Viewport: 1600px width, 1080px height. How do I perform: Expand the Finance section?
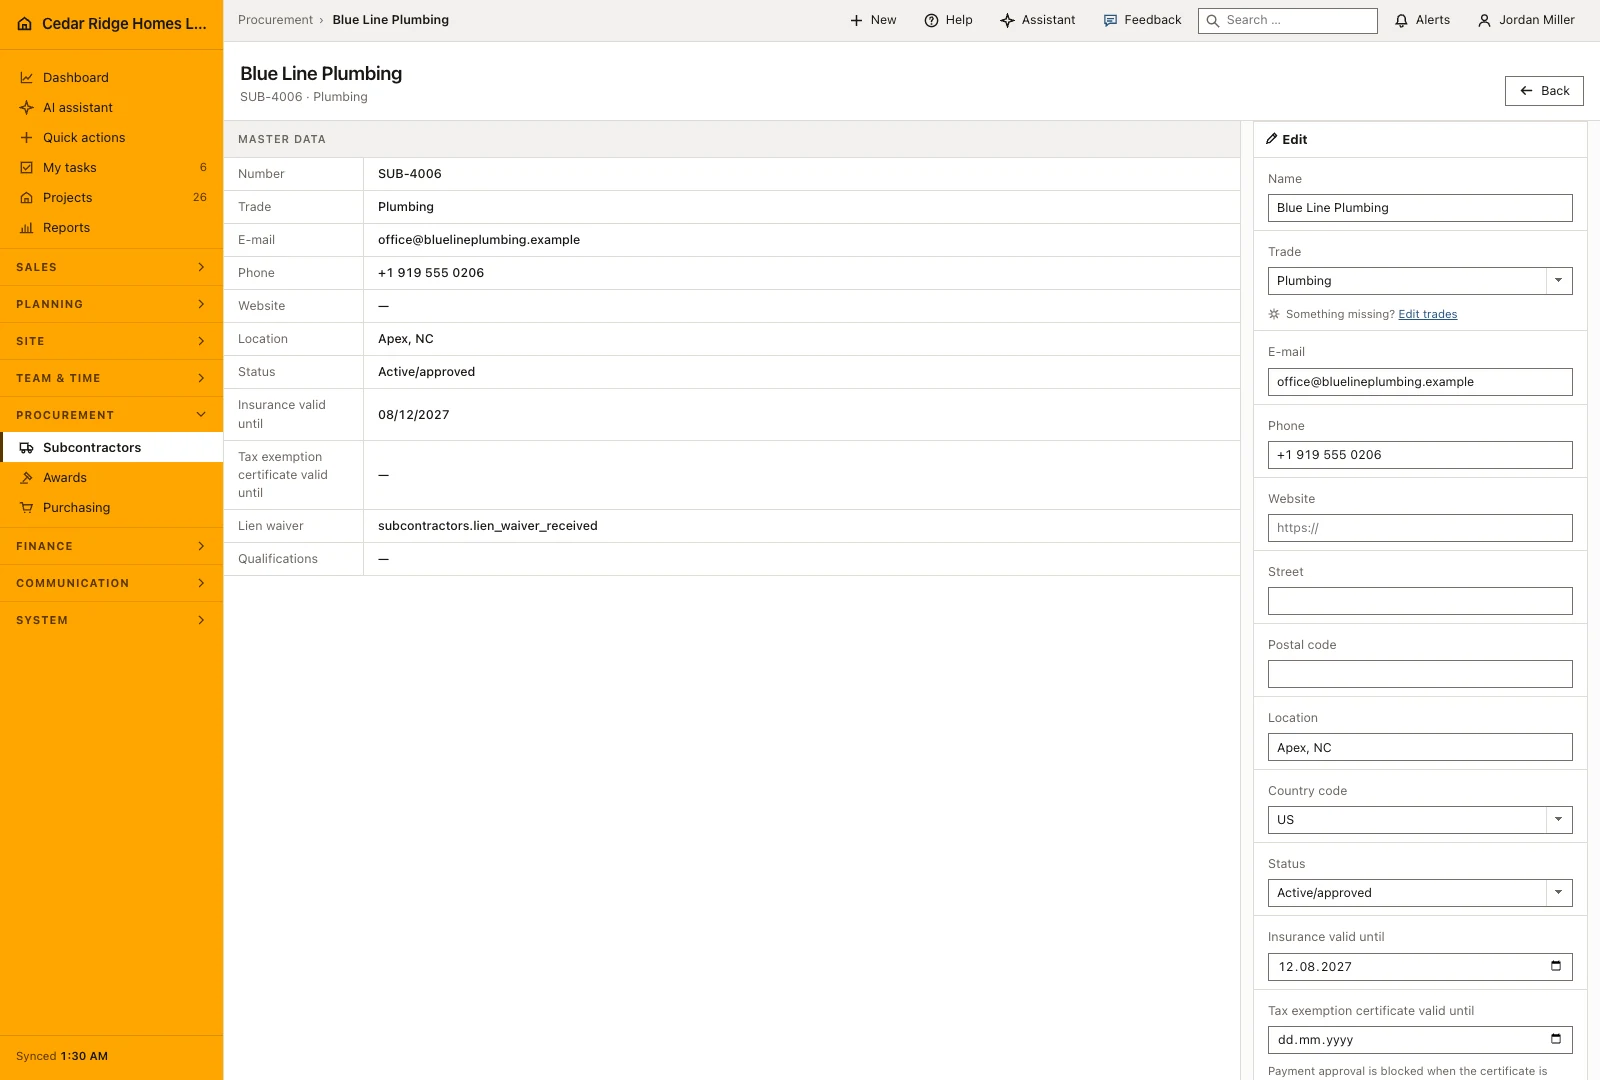click(111, 546)
